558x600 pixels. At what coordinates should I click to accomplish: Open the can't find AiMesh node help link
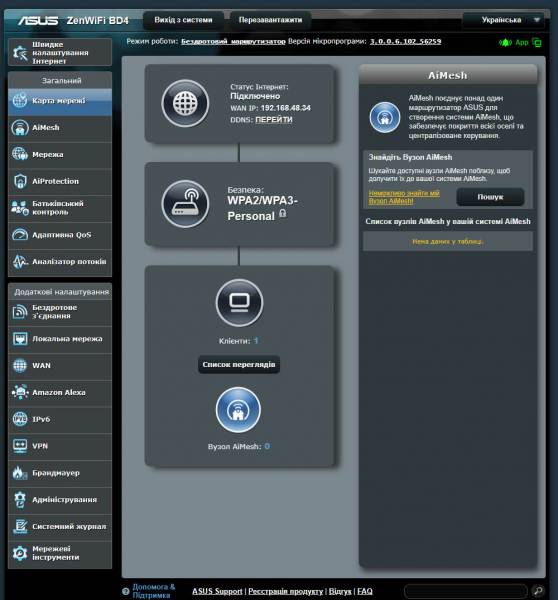pos(404,197)
